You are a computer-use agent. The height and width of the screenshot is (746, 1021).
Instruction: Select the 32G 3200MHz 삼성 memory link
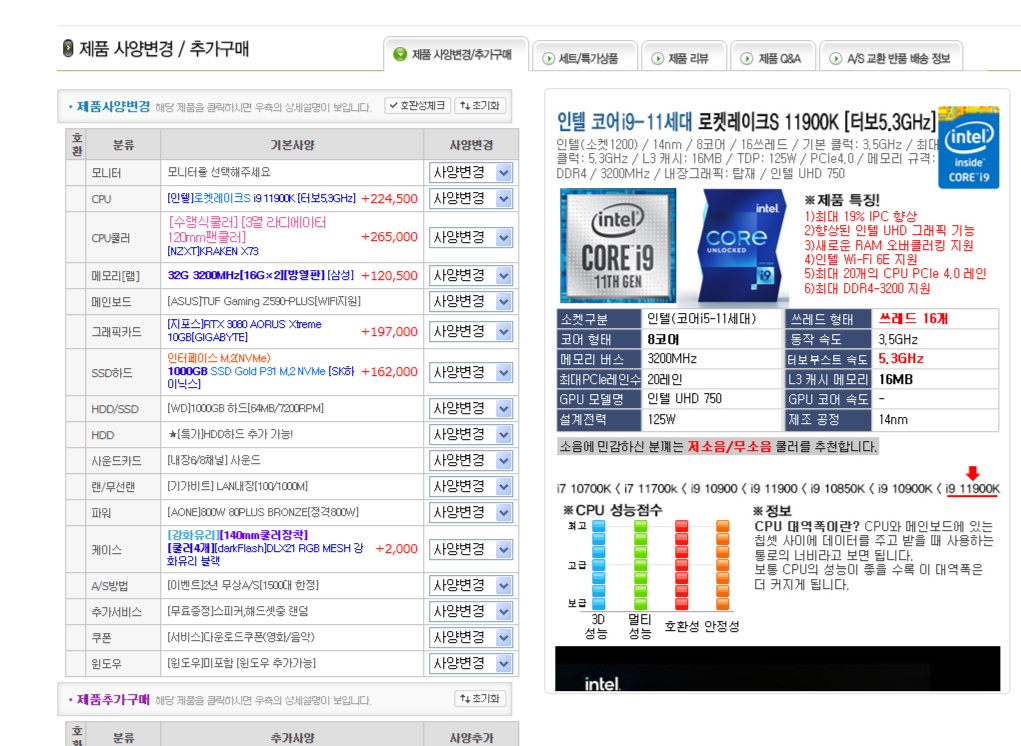coord(260,275)
